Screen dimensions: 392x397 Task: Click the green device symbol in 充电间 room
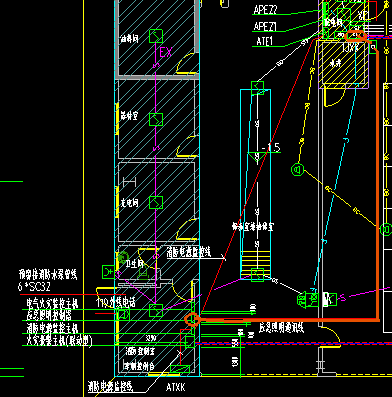(156, 202)
